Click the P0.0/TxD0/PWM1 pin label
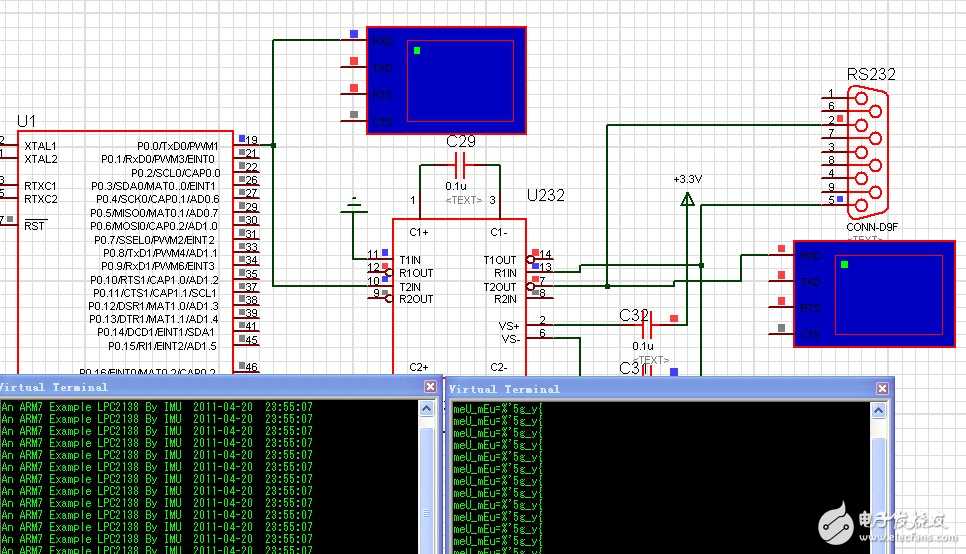 coord(178,146)
